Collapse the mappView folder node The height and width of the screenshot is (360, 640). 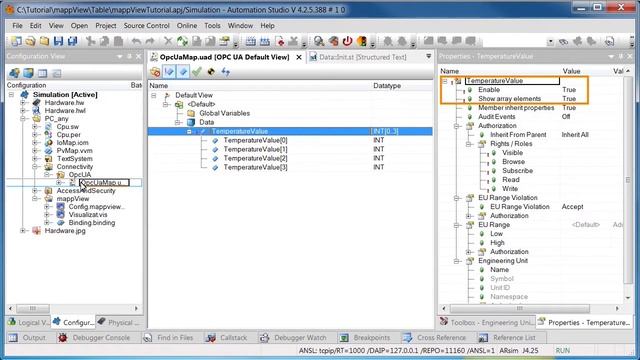point(36,199)
